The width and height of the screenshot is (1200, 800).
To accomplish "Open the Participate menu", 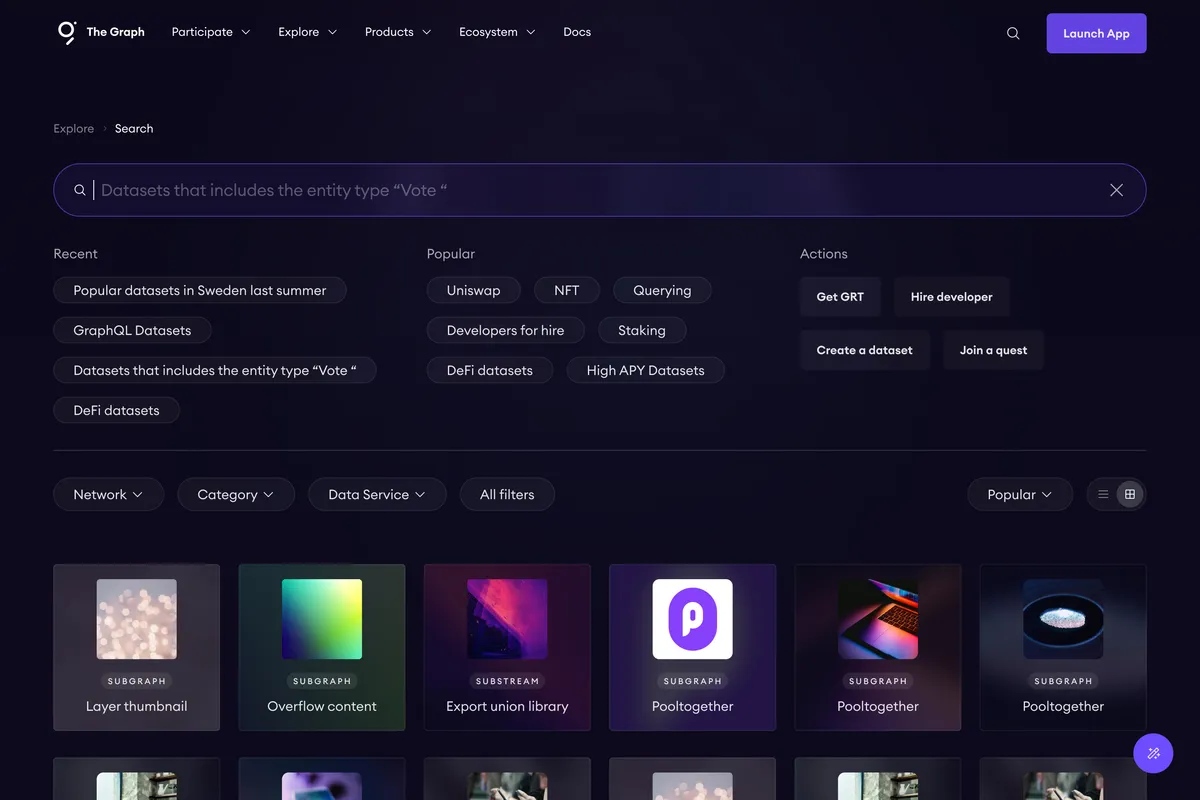I will (211, 32).
